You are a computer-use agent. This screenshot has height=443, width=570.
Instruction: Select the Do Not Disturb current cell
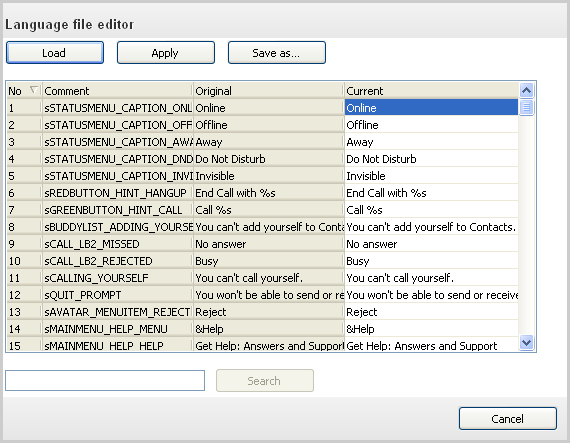click(x=431, y=159)
